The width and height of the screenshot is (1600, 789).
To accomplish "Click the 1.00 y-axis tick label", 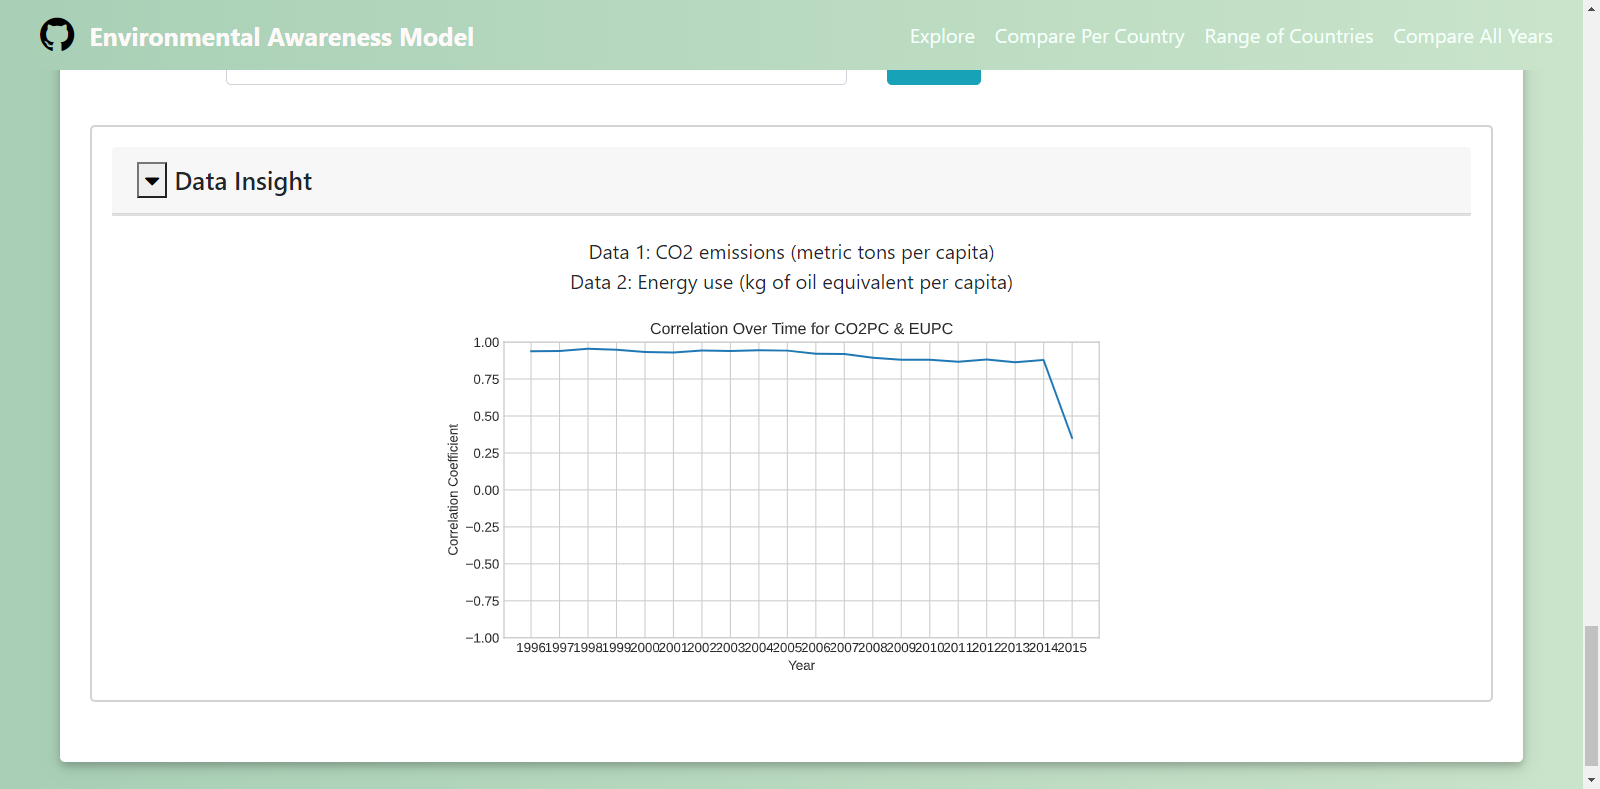I will click(x=486, y=343).
